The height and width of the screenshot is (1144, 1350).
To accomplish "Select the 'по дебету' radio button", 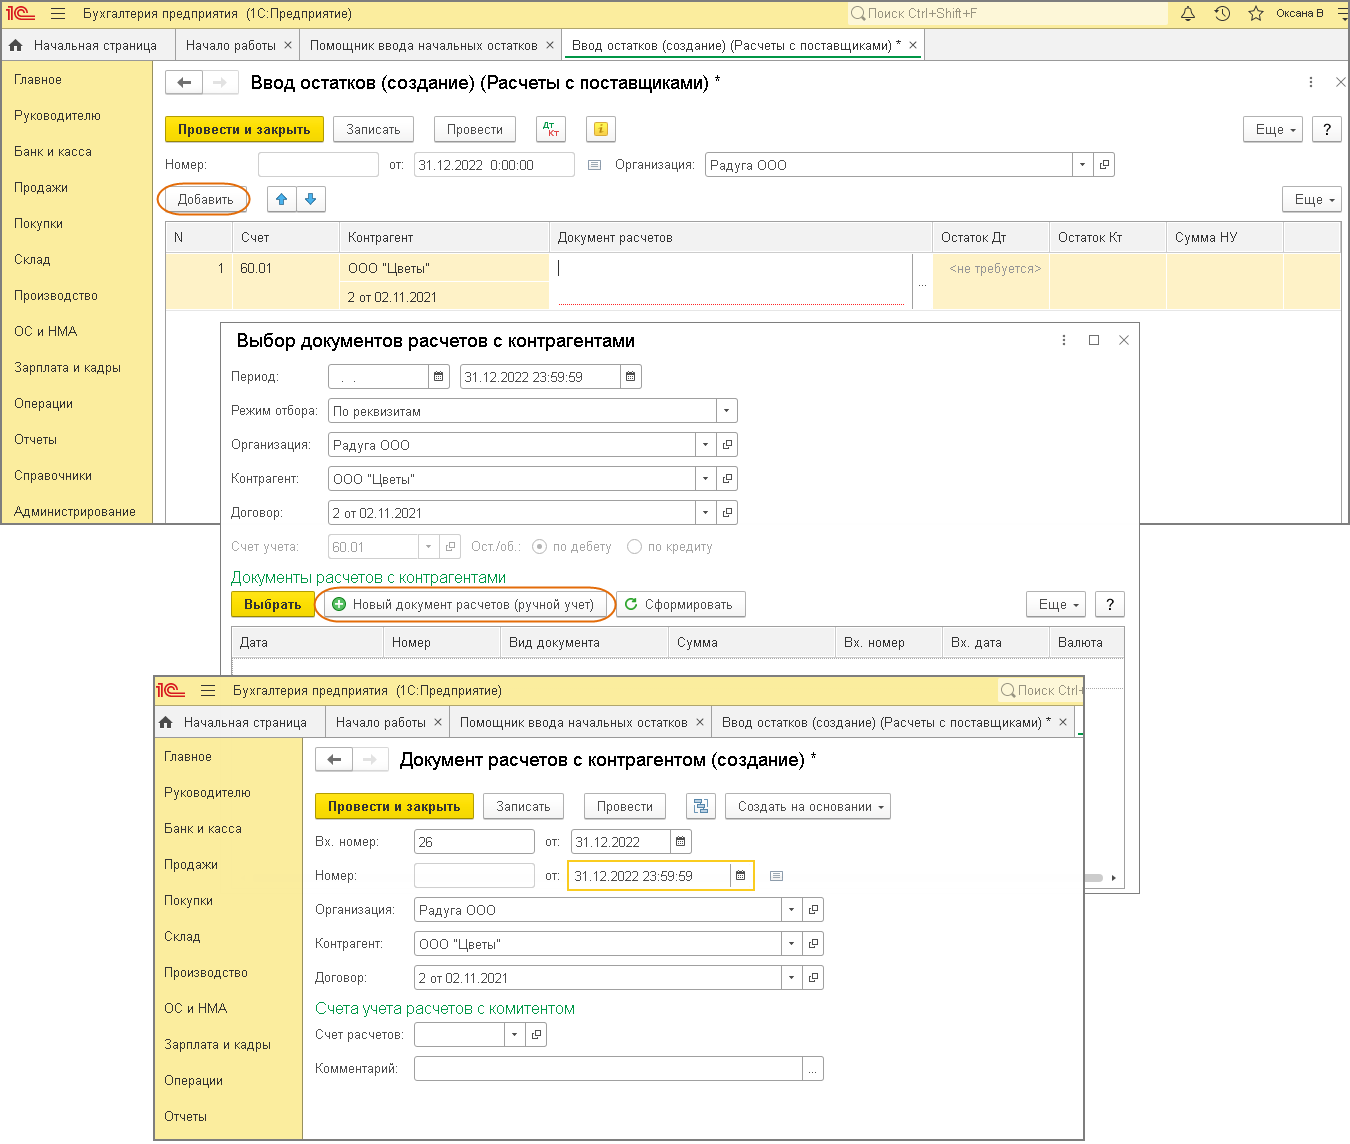I will click(x=540, y=547).
